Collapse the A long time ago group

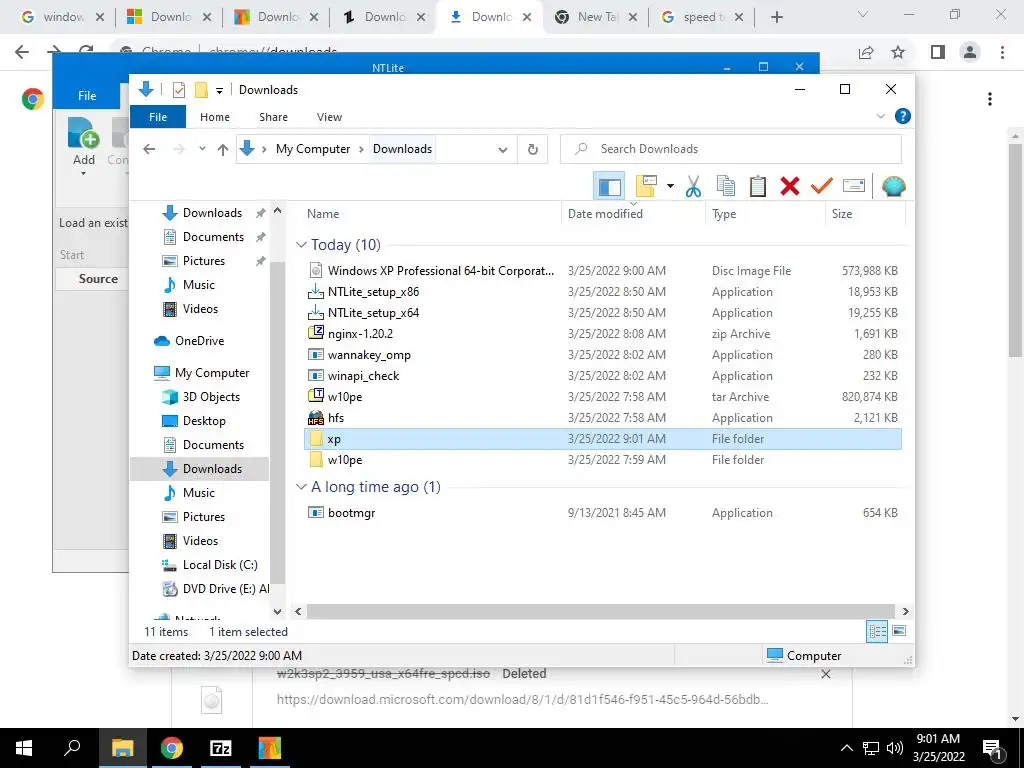[301, 487]
